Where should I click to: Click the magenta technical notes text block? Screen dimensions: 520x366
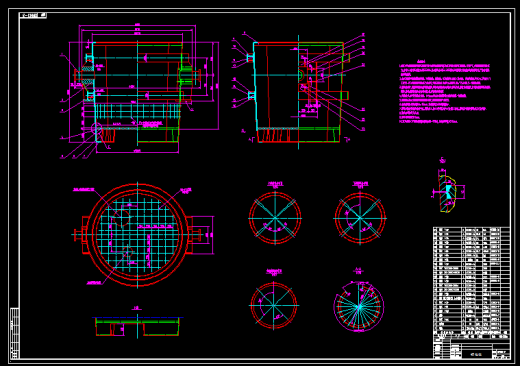point(445,92)
